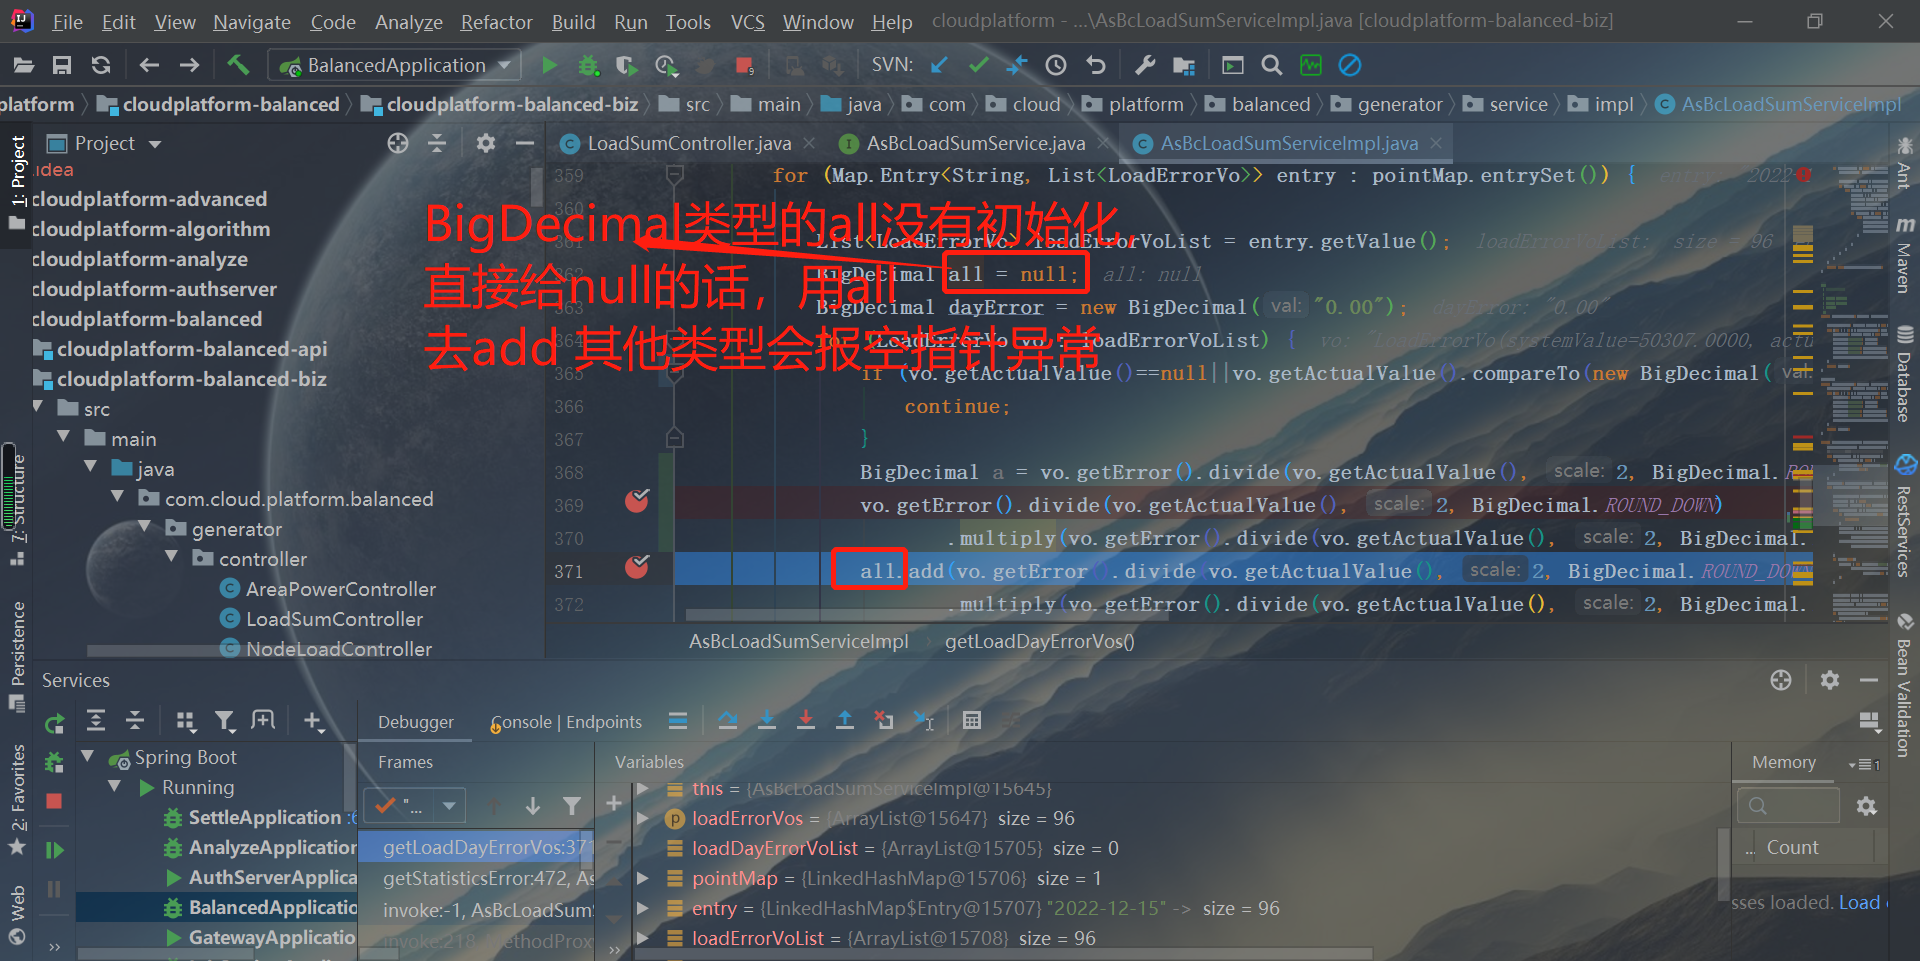Toggle the Bean Validation tool window button
The height and width of the screenshot is (961, 1920).
tap(1905, 686)
